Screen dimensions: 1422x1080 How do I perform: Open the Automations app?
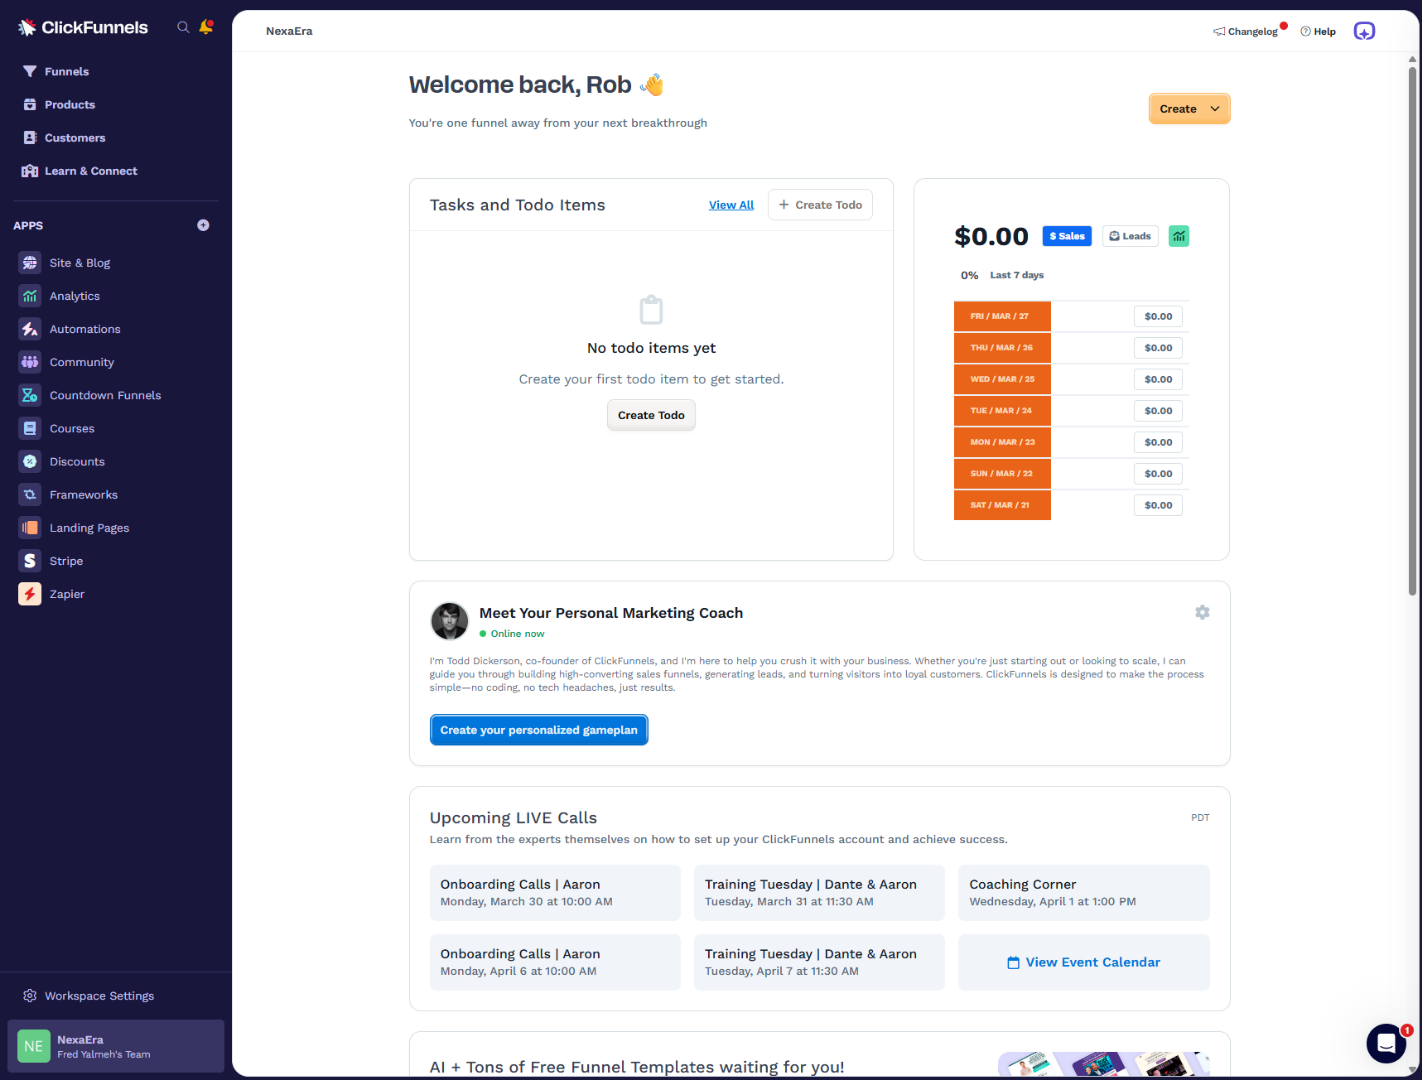[84, 328]
